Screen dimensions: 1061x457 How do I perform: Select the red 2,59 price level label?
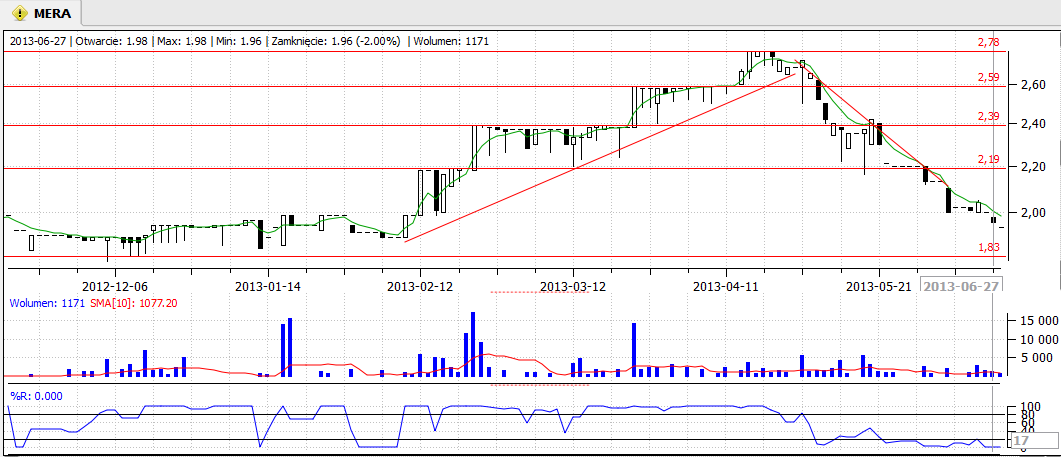point(988,77)
